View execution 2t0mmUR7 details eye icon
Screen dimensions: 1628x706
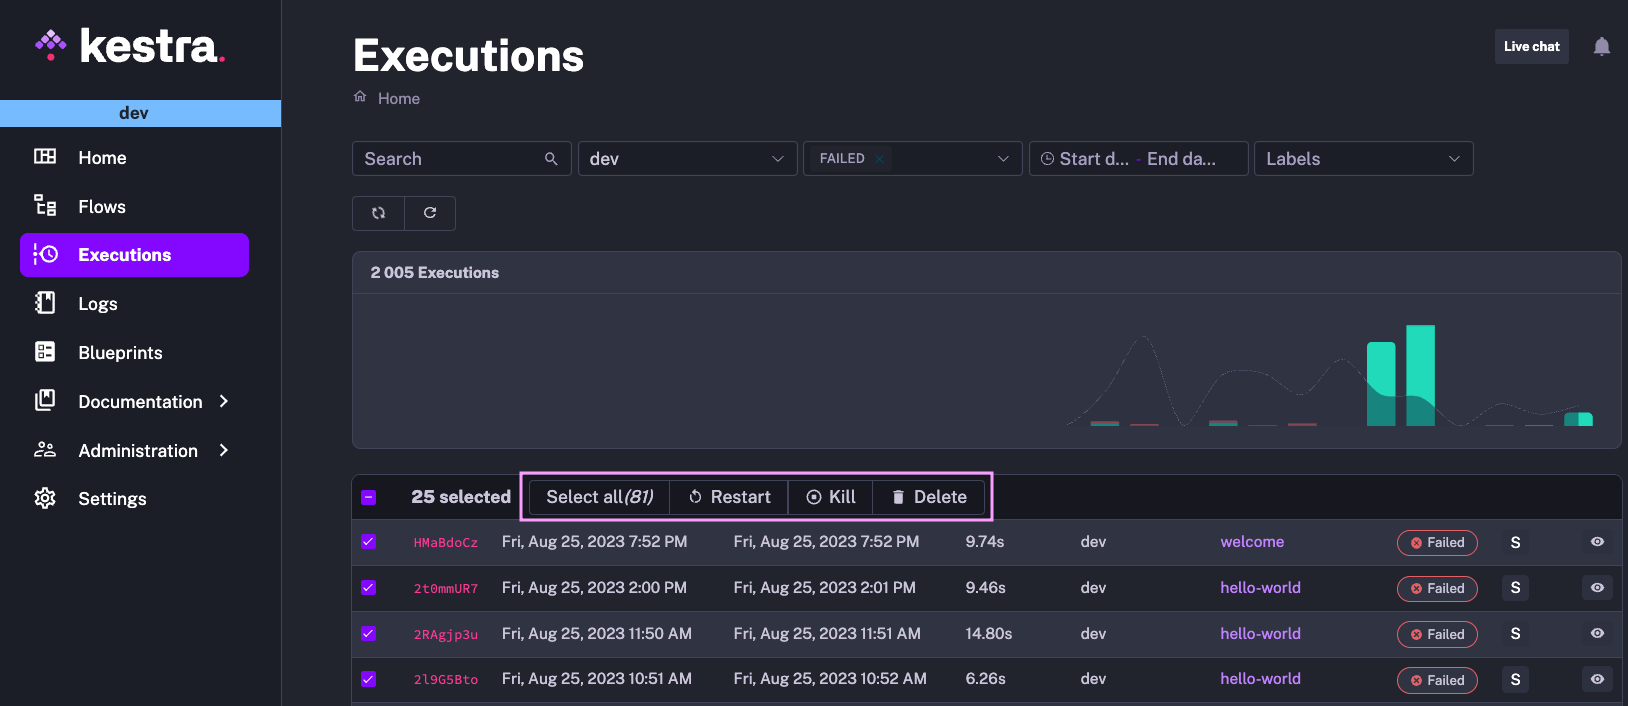(1597, 588)
